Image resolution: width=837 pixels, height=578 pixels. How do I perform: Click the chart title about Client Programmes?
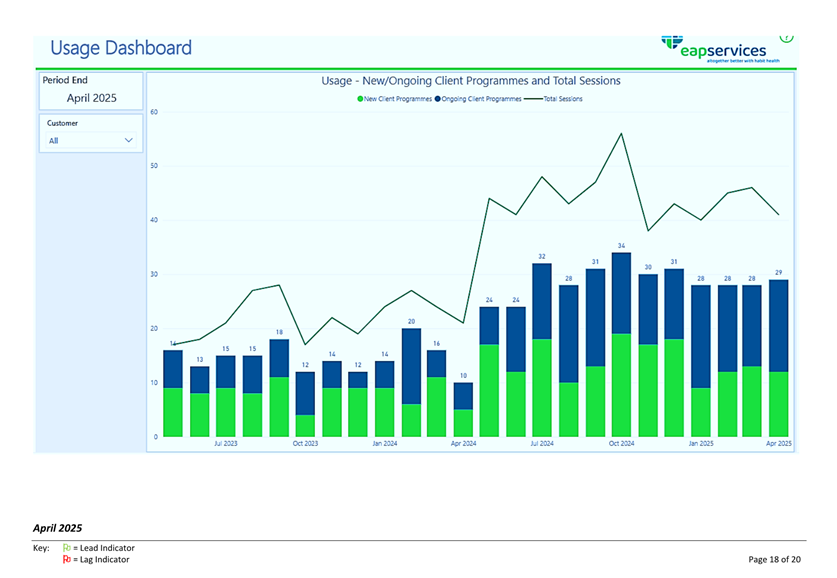470,81
